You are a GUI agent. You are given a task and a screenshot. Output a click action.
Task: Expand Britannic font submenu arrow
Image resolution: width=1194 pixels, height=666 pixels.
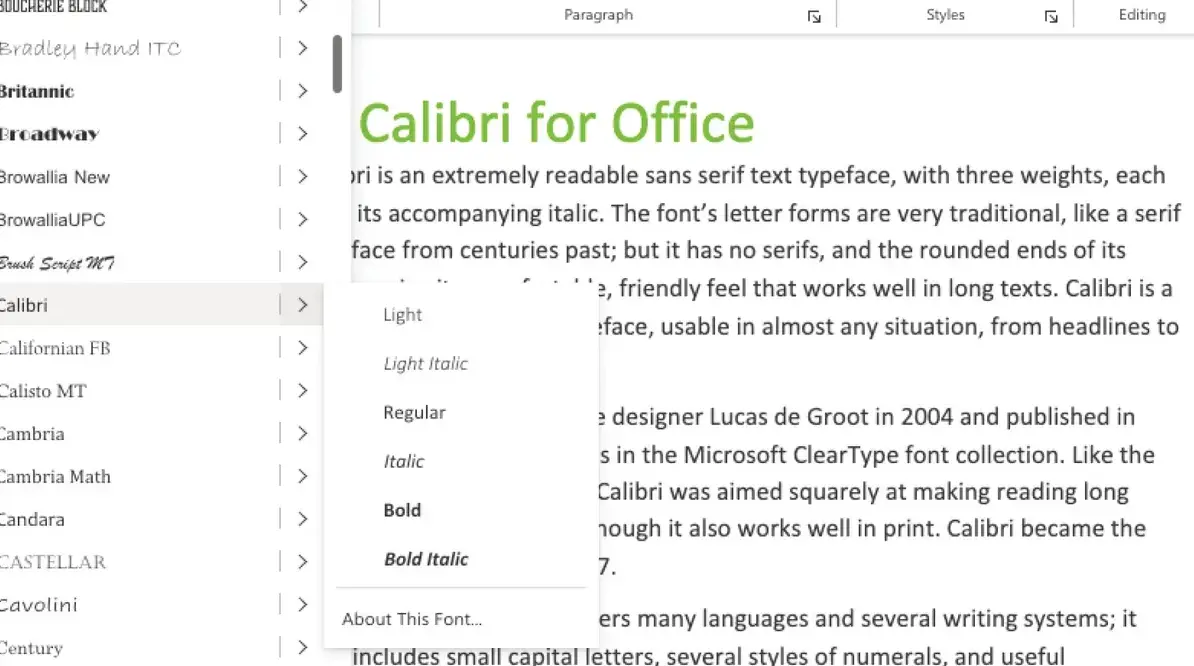coord(302,91)
